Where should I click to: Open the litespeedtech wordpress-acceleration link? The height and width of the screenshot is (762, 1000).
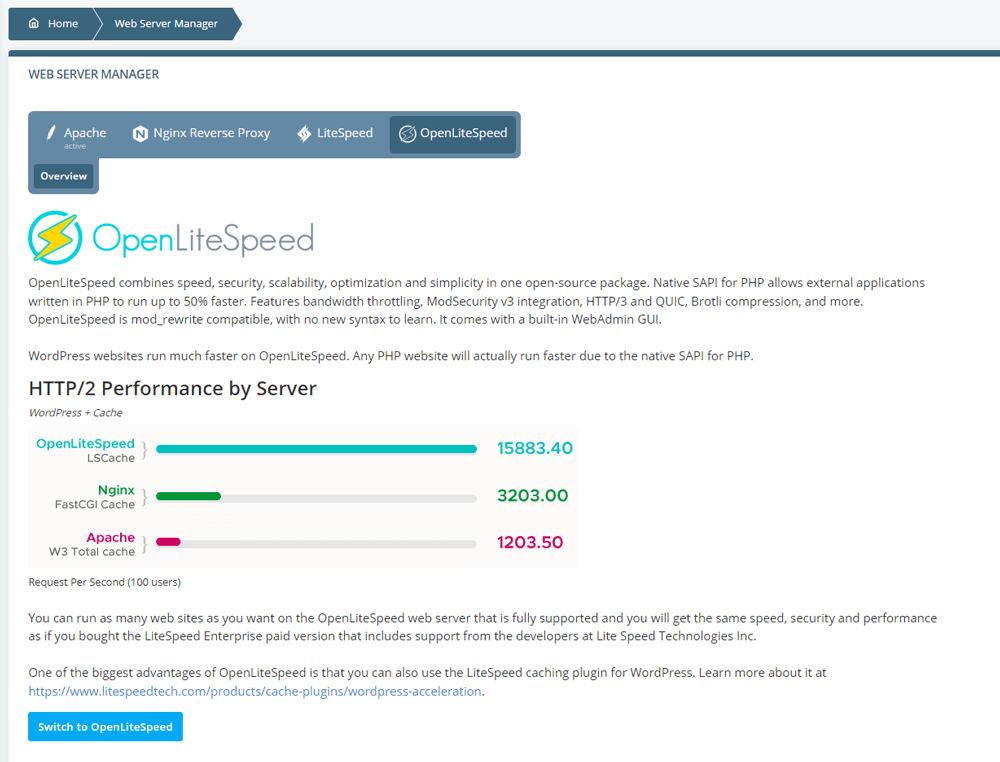click(x=255, y=691)
